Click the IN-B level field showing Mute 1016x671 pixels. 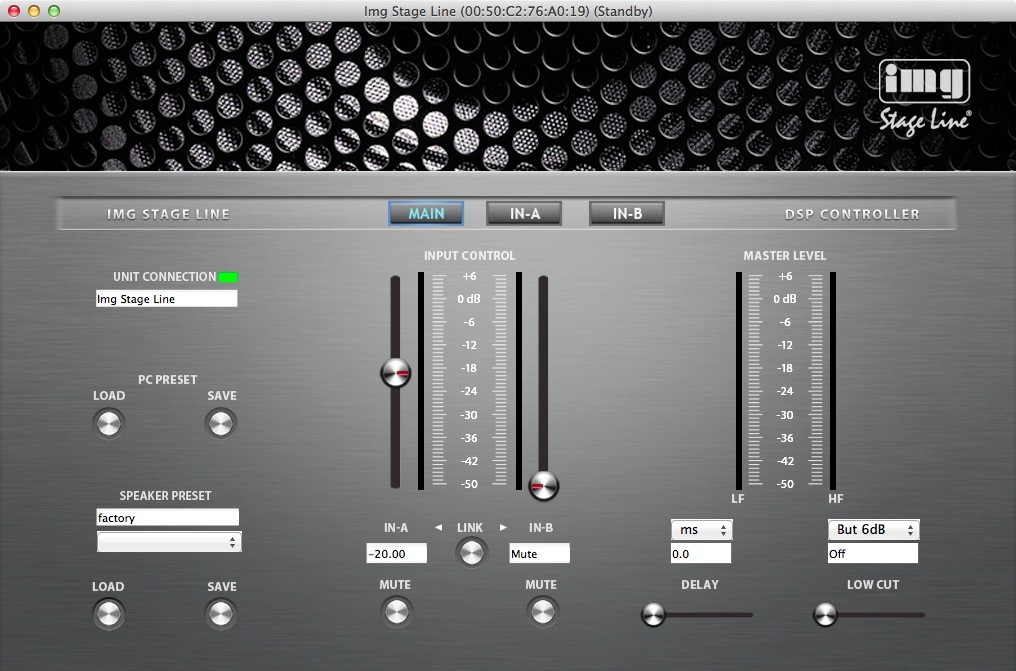pyautogui.click(x=539, y=554)
